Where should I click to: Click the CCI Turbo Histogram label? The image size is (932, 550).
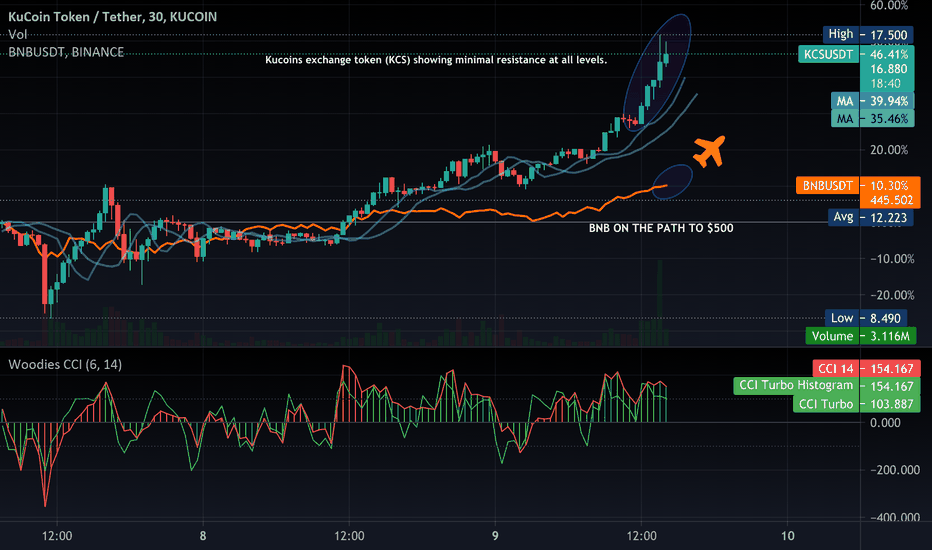pyautogui.click(x=827, y=386)
